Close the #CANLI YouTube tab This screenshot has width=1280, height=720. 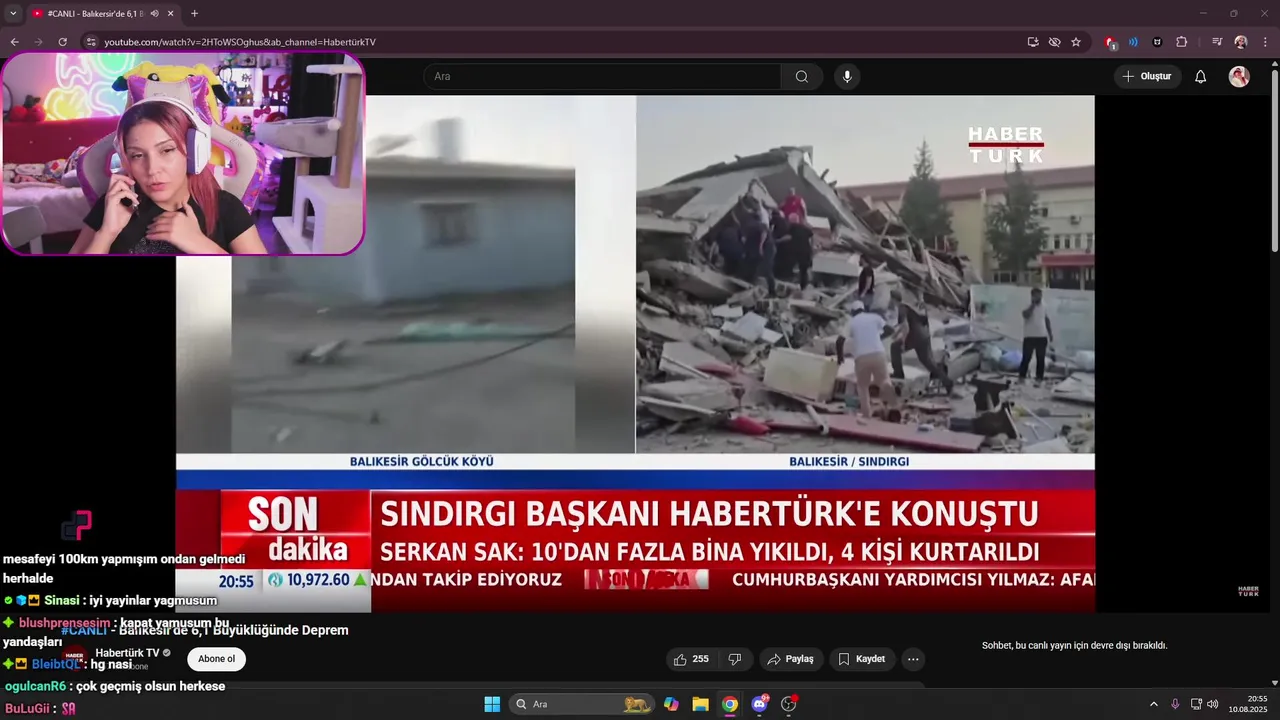pos(171,13)
